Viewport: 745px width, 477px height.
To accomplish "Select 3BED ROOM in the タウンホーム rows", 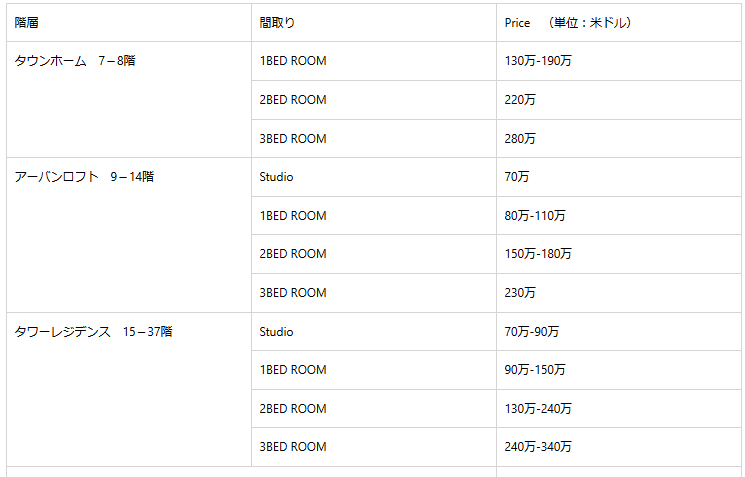I will point(293,139).
